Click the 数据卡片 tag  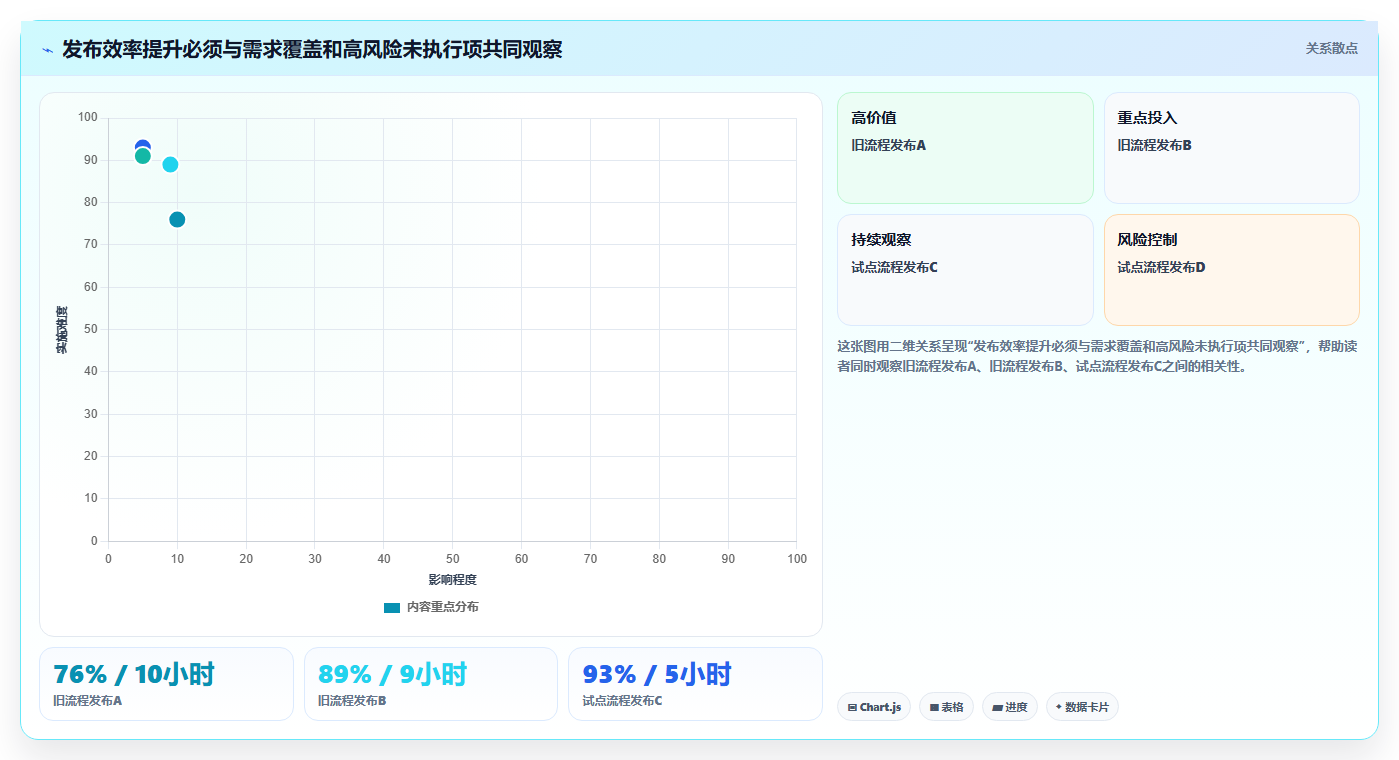1082,707
